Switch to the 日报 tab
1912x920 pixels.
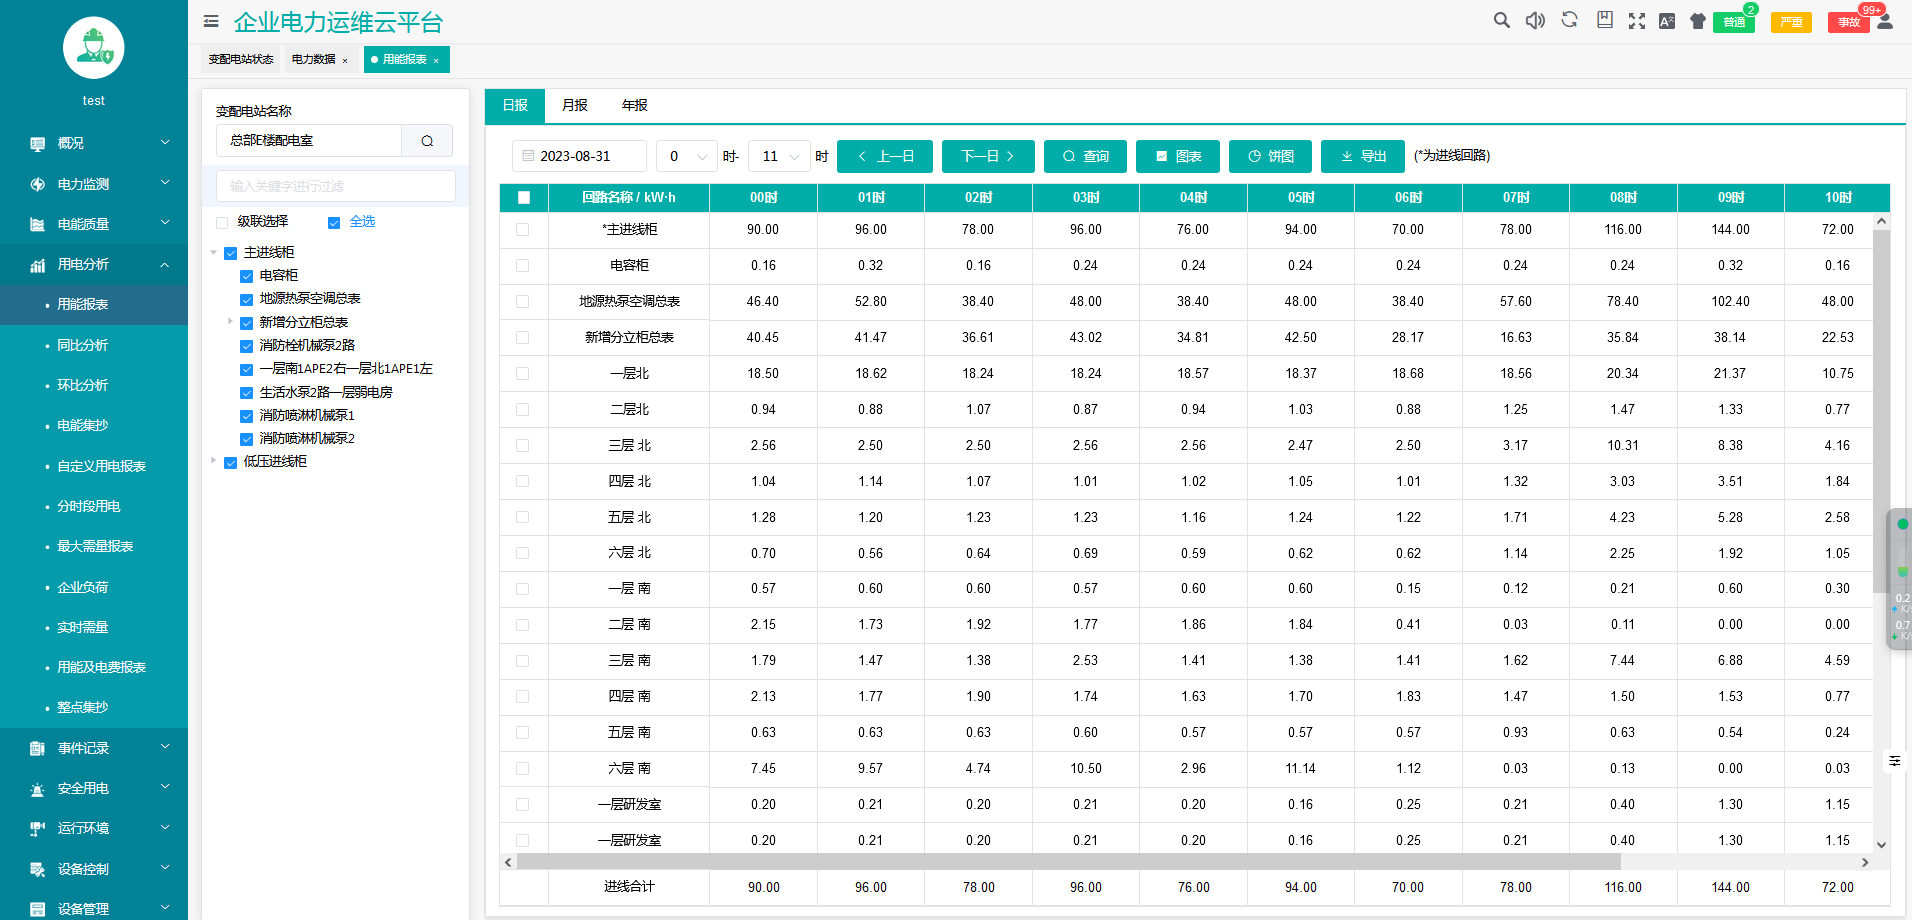click(x=515, y=105)
